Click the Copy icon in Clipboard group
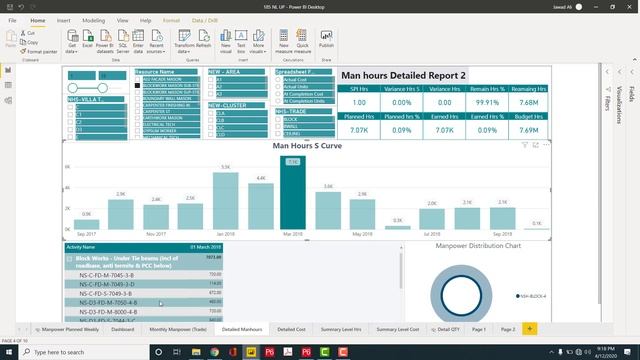The width and height of the screenshot is (640, 360). click(23, 42)
